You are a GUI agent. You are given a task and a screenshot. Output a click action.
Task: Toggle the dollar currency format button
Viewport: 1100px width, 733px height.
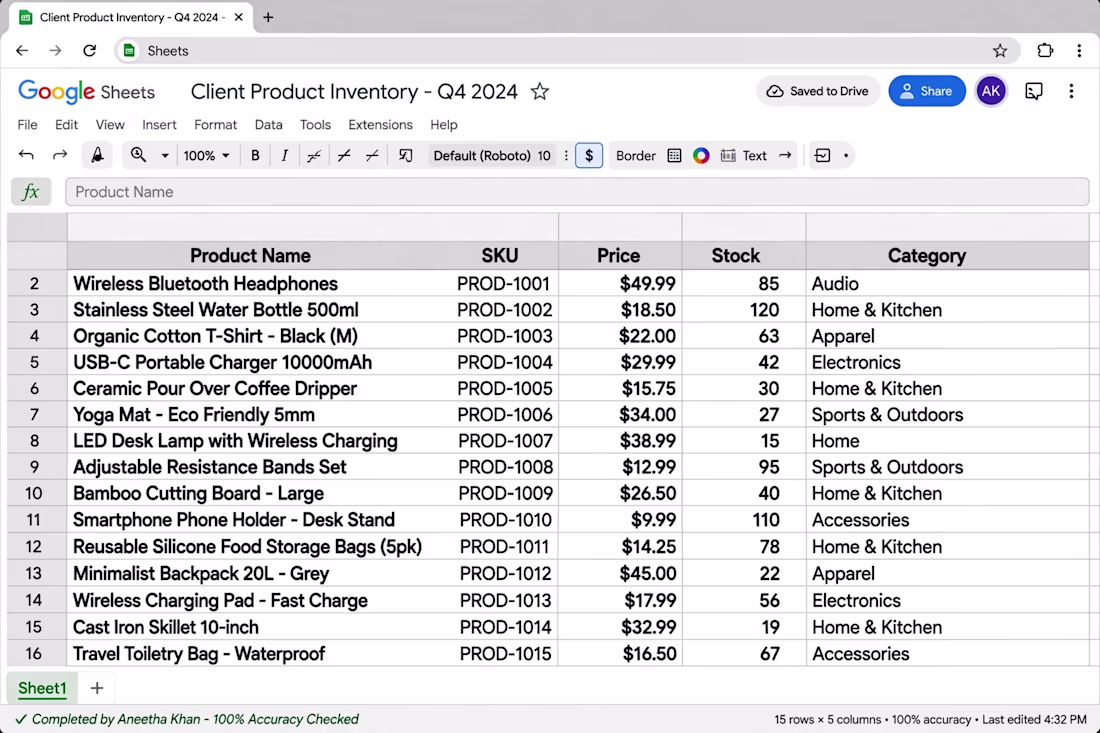coord(589,156)
